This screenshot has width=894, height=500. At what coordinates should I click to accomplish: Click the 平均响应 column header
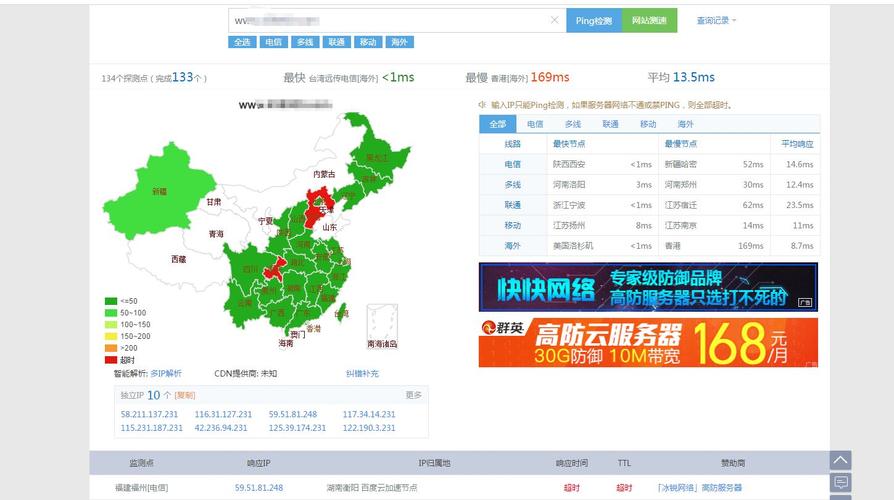click(x=797, y=144)
